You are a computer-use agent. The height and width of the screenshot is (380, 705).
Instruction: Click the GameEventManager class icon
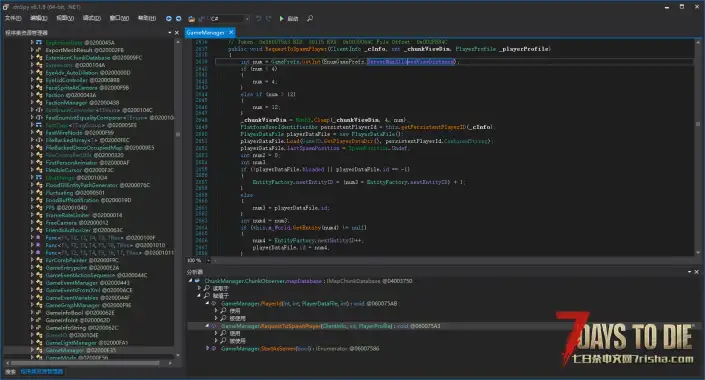coord(39,282)
